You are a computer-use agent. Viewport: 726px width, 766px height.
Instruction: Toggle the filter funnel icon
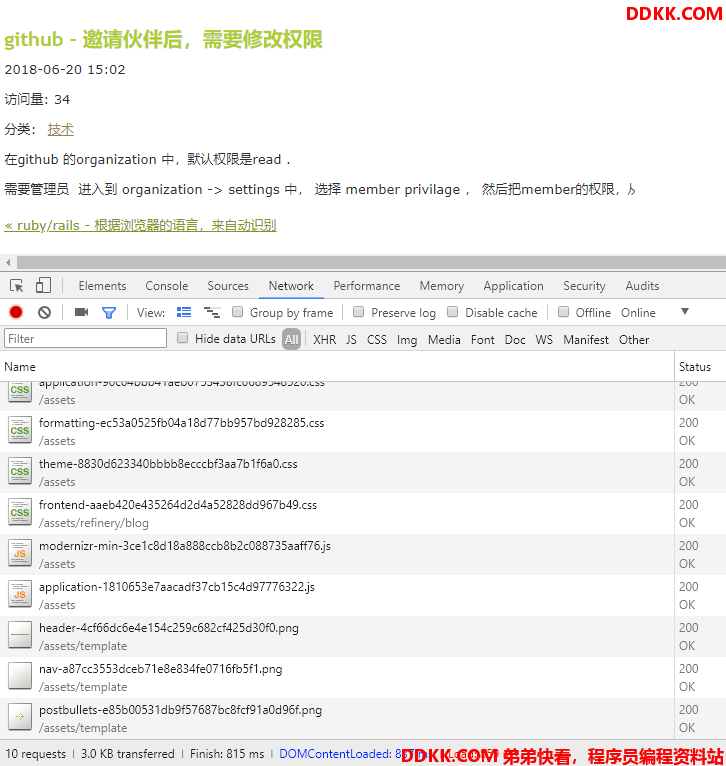[x=108, y=313]
